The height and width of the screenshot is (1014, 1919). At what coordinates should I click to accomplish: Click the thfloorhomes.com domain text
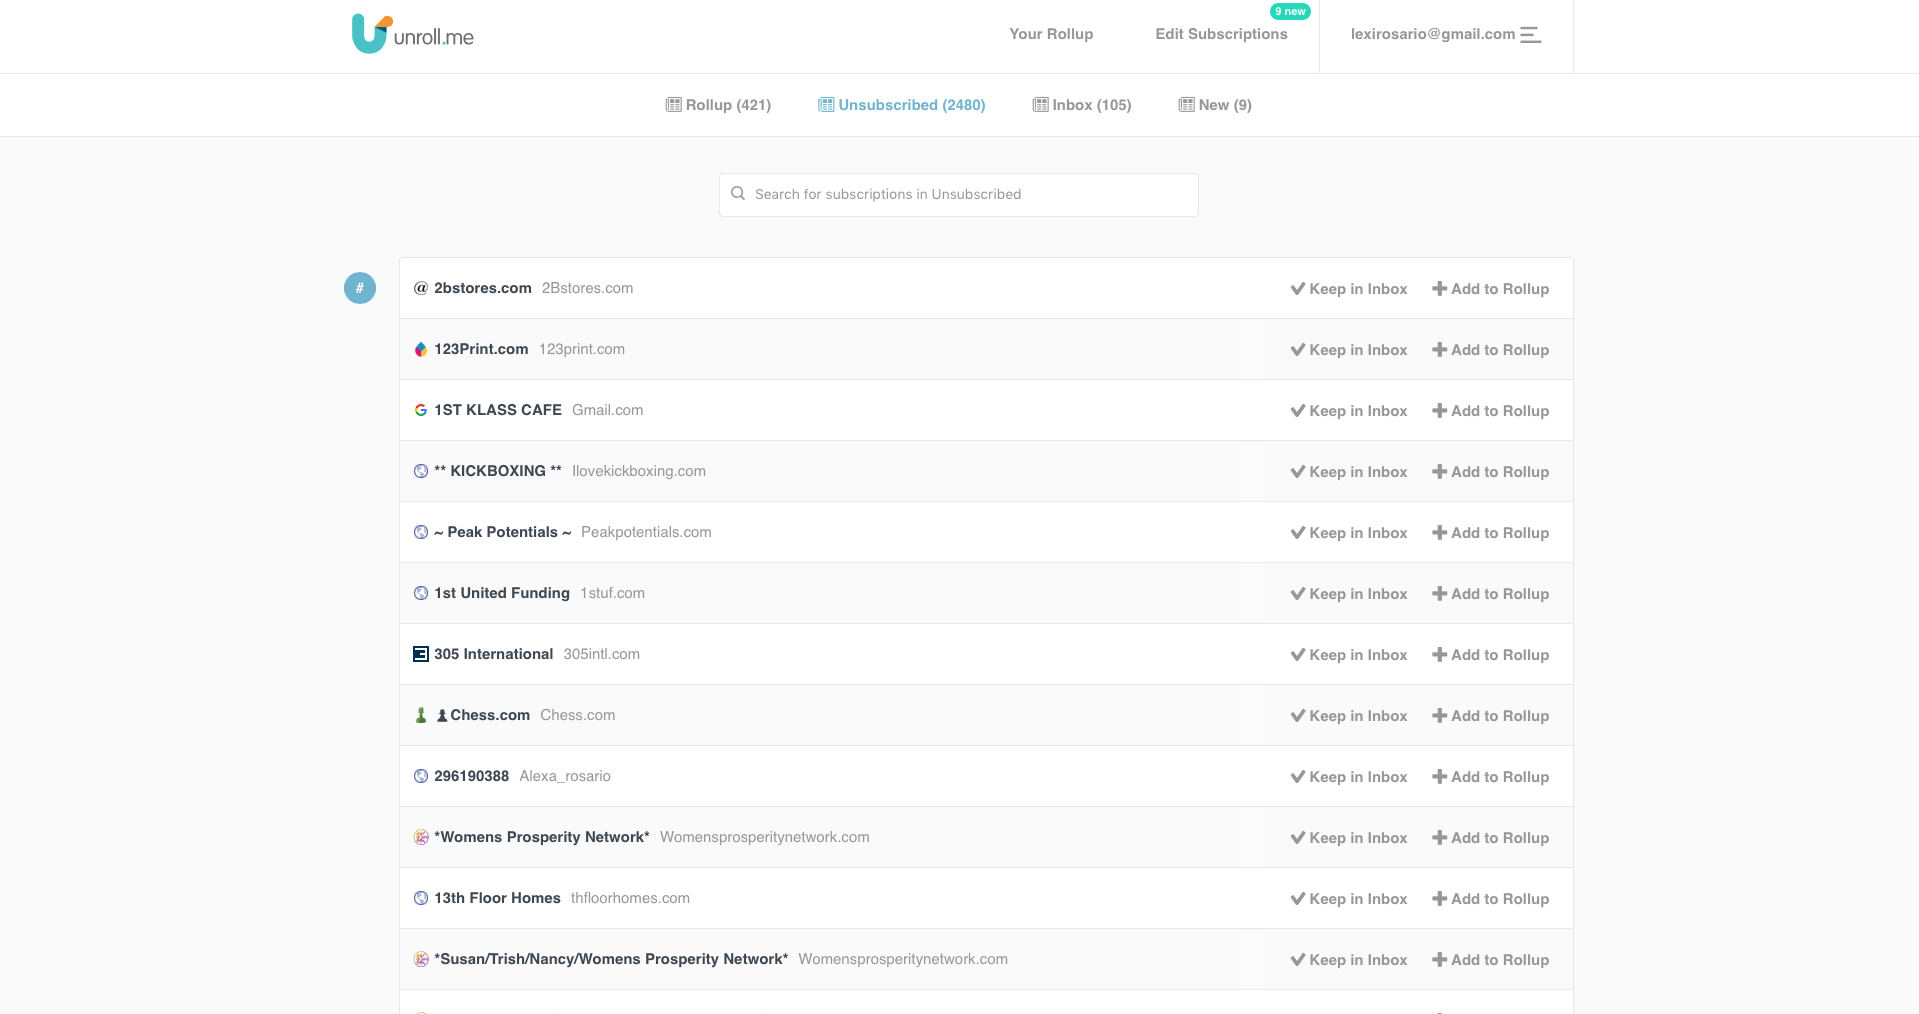[x=630, y=898]
